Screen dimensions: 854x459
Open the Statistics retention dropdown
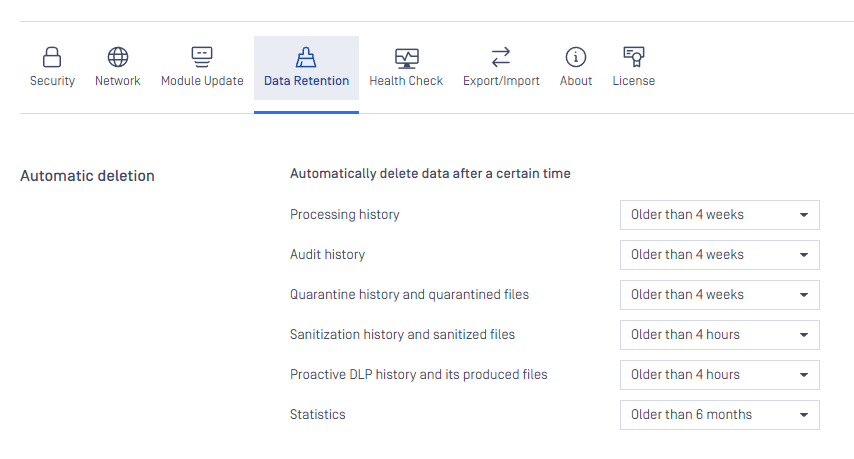pyautogui.click(x=719, y=415)
